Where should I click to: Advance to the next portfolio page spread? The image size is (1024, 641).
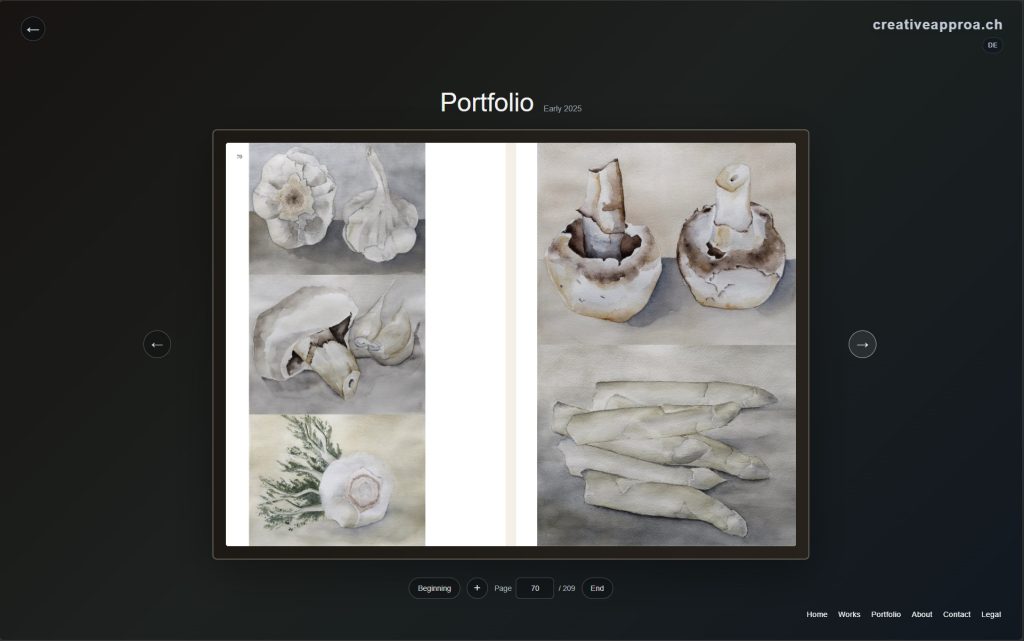tap(862, 345)
